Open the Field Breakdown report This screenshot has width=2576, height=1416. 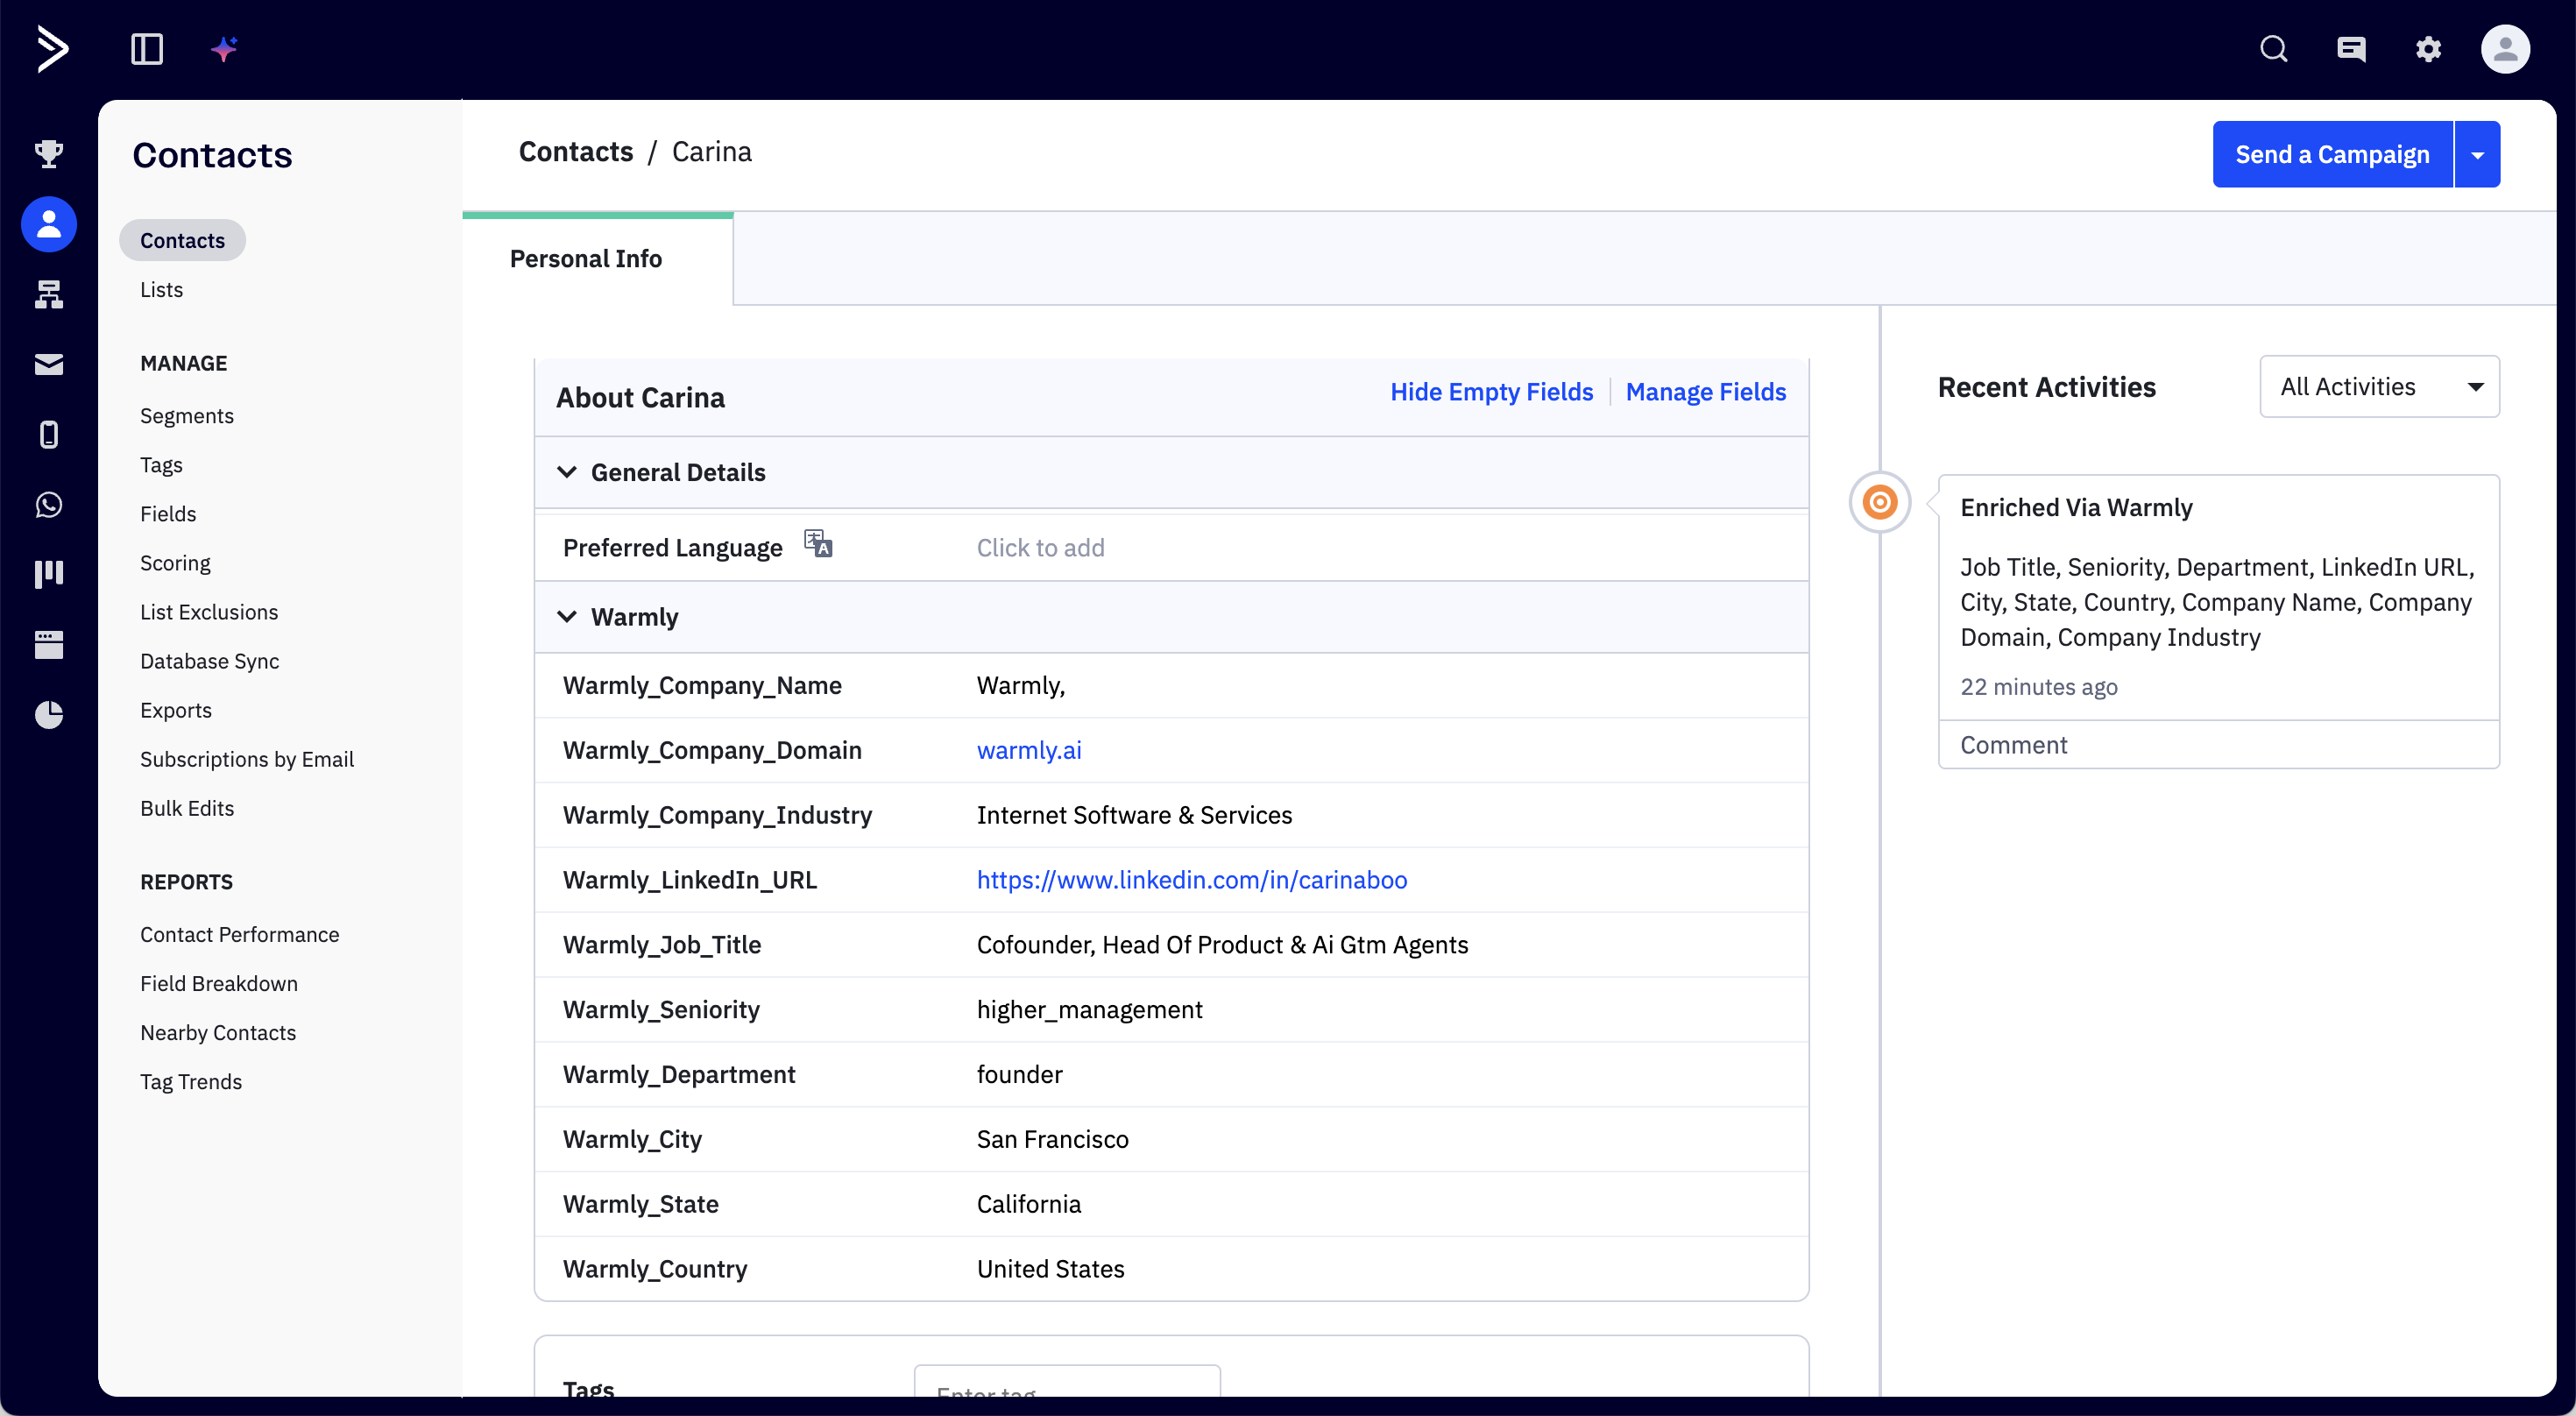[219, 982]
